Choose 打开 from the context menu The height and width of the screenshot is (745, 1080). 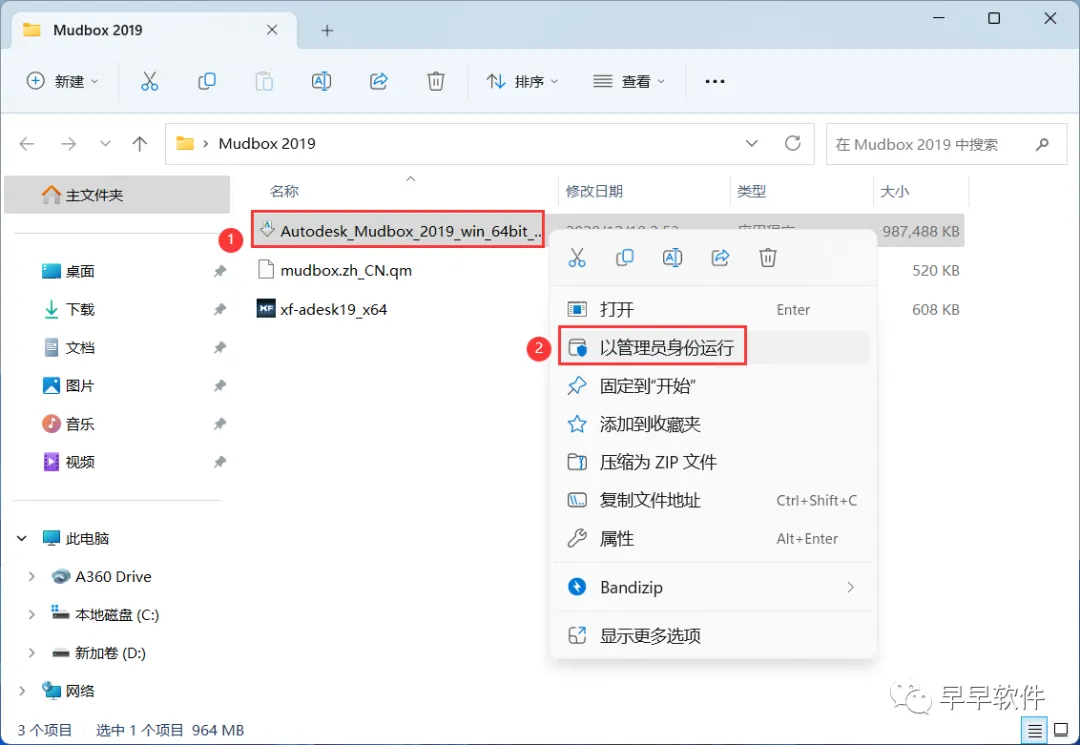713,309
